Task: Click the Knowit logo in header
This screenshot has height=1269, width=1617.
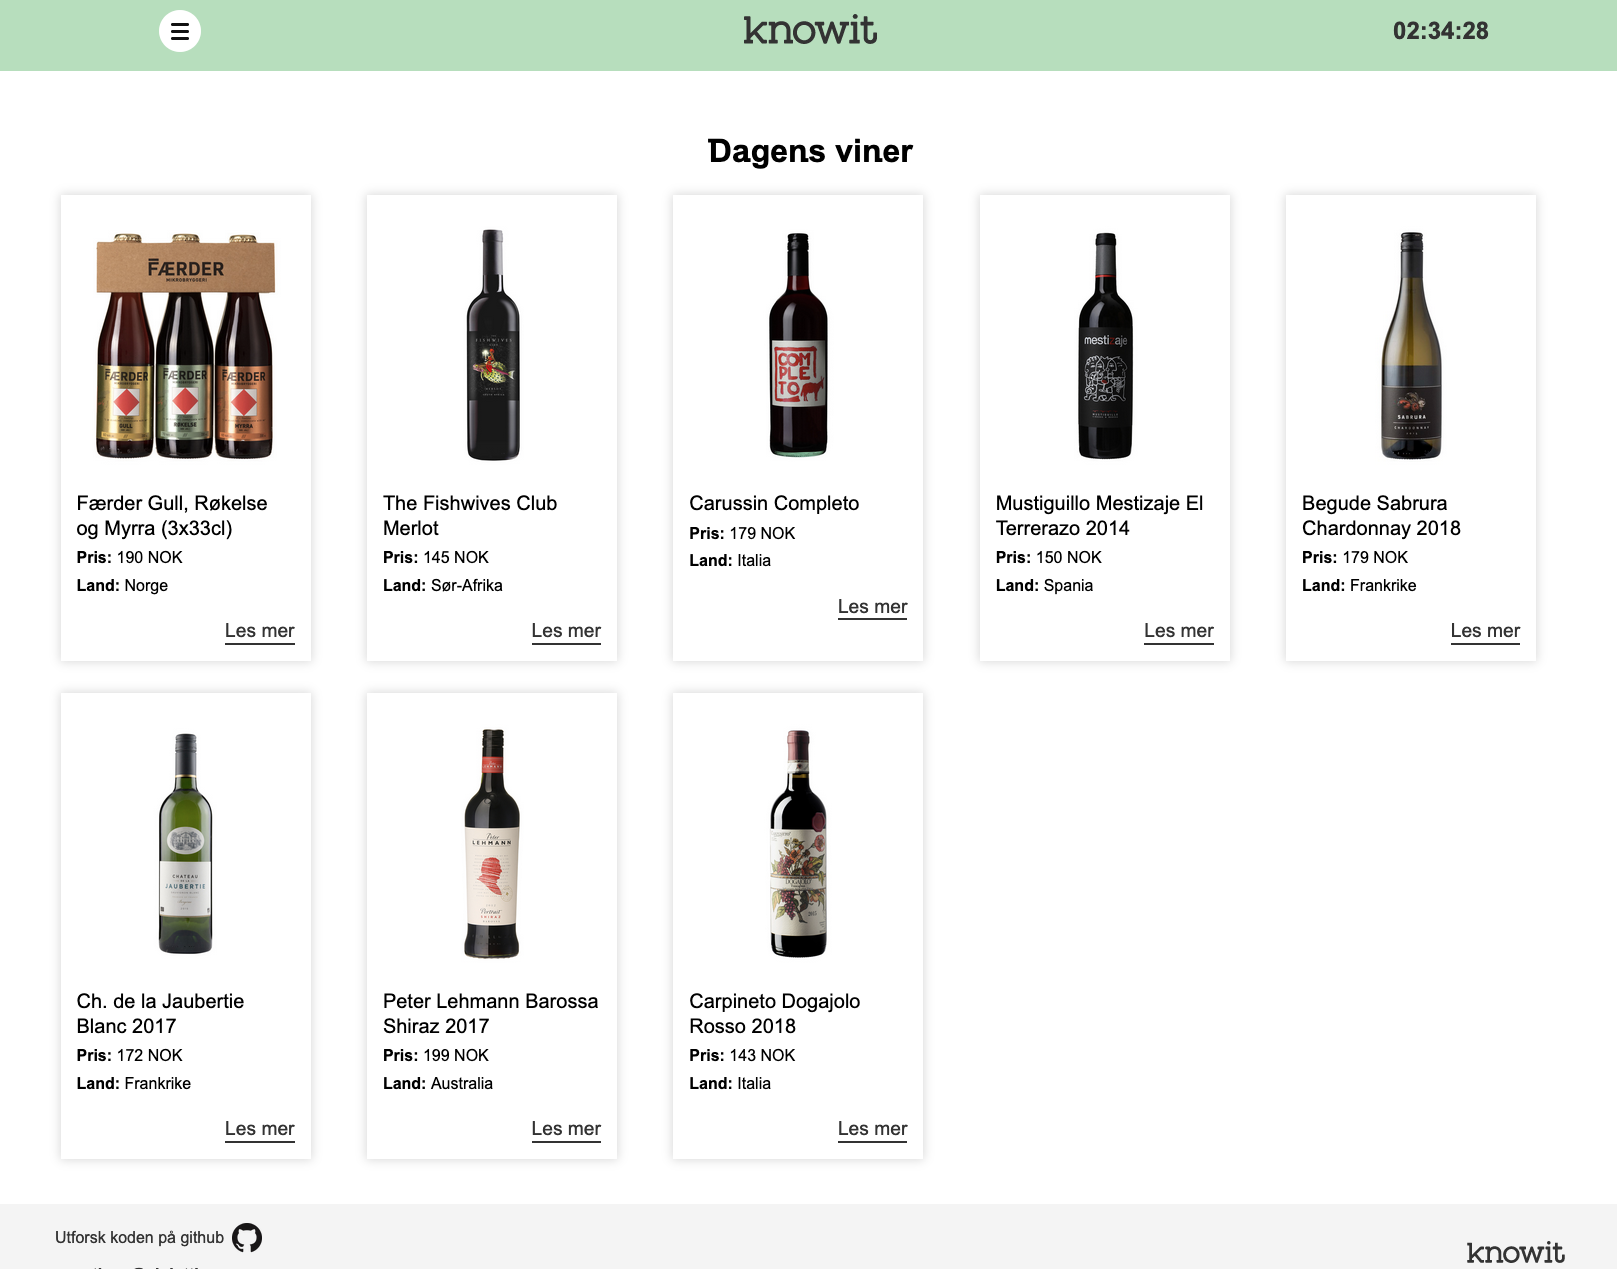Action: point(810,31)
